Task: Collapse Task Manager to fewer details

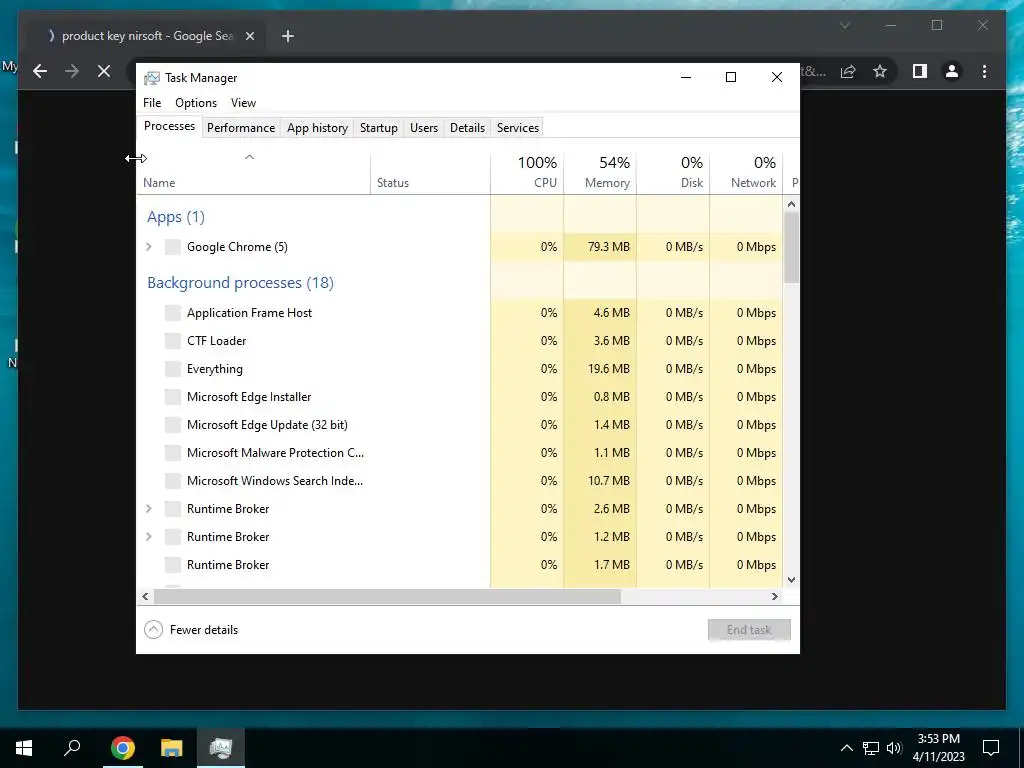Action: [191, 630]
